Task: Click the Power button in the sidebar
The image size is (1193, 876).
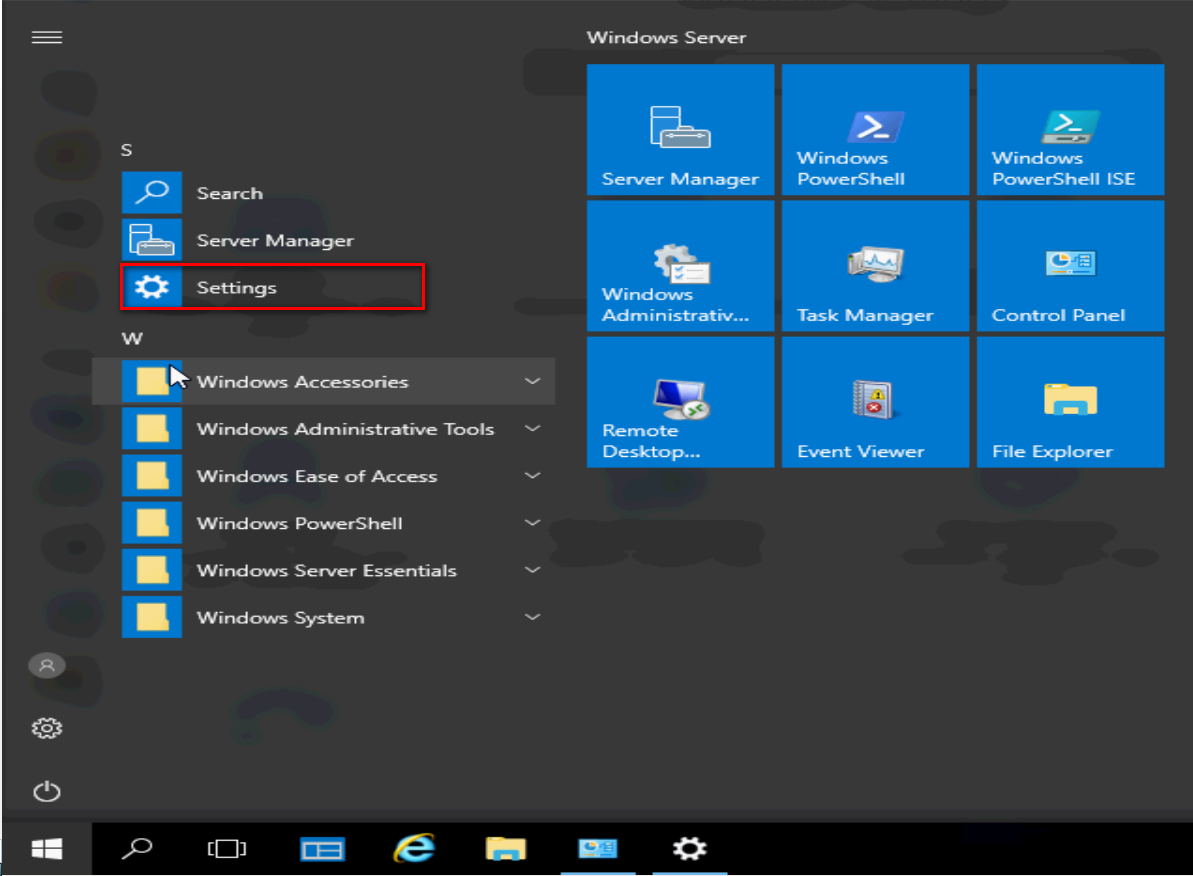Action: pyautogui.click(x=47, y=792)
